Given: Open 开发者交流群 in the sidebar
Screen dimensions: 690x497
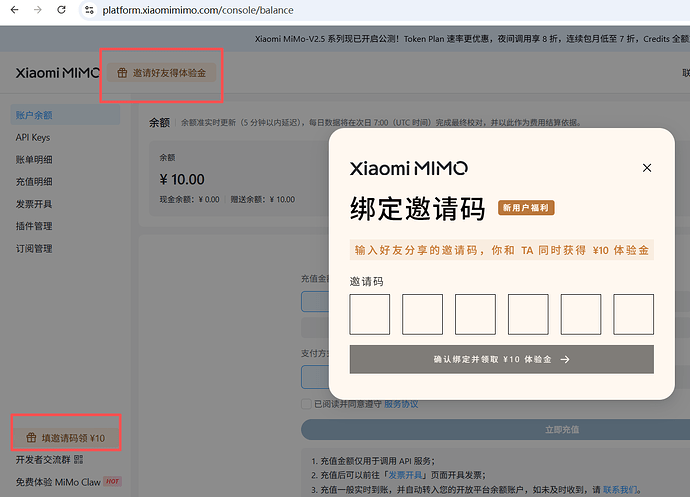Looking at the screenshot, I should point(43,460).
